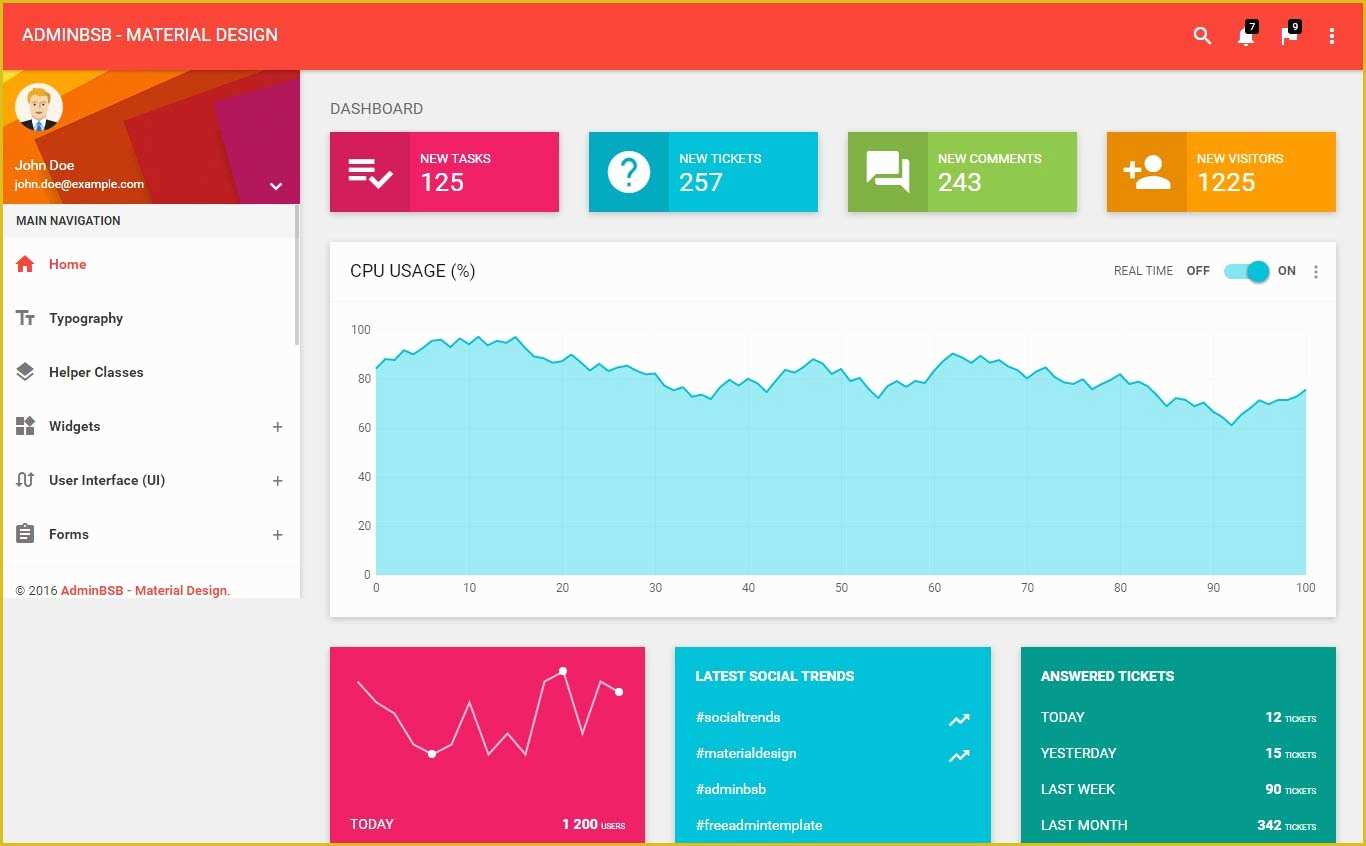This screenshot has width=1366, height=846.
Task: Open the top bar three-dot menu
Action: [1332, 36]
